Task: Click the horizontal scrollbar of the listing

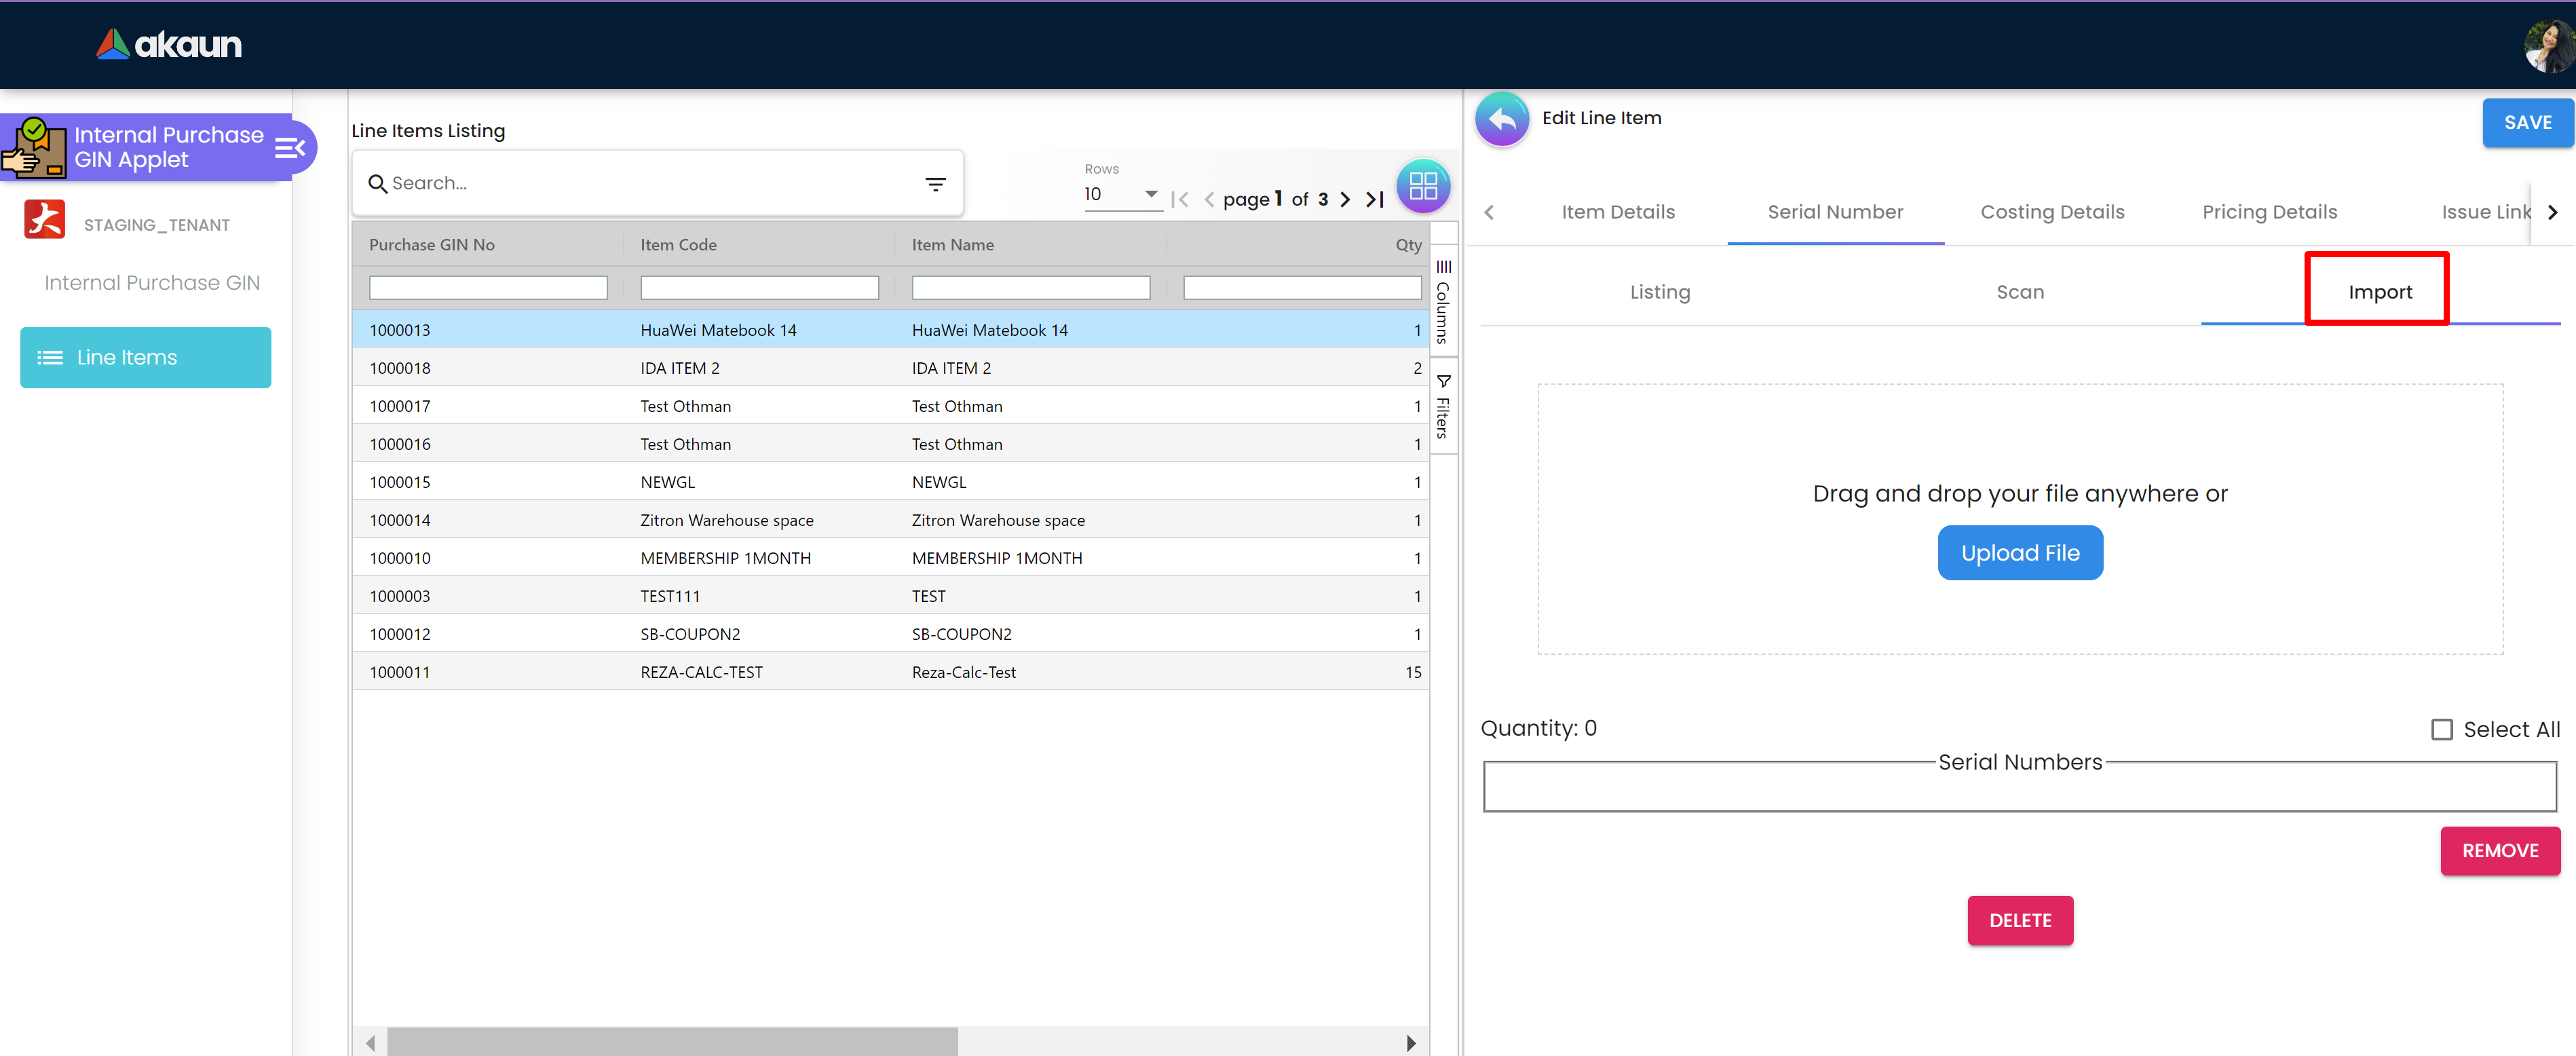Action: (672, 1042)
